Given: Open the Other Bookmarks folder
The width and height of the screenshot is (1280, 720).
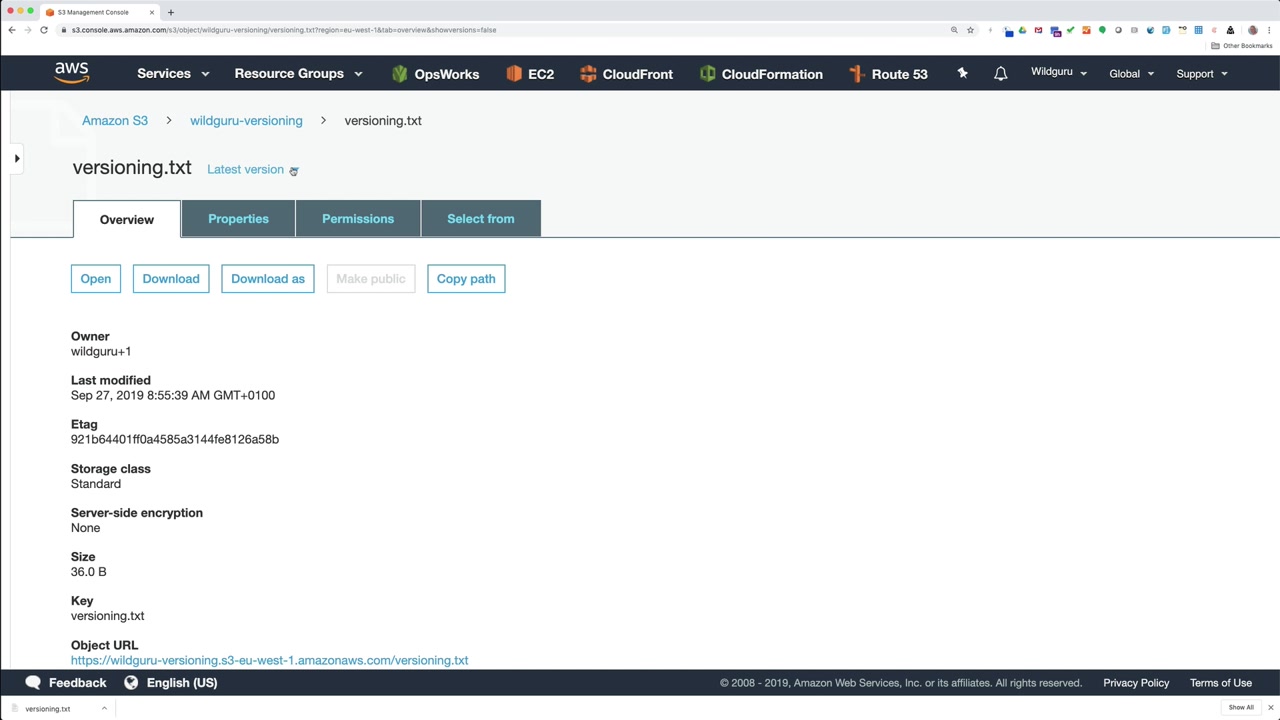Looking at the screenshot, I should point(1242,46).
